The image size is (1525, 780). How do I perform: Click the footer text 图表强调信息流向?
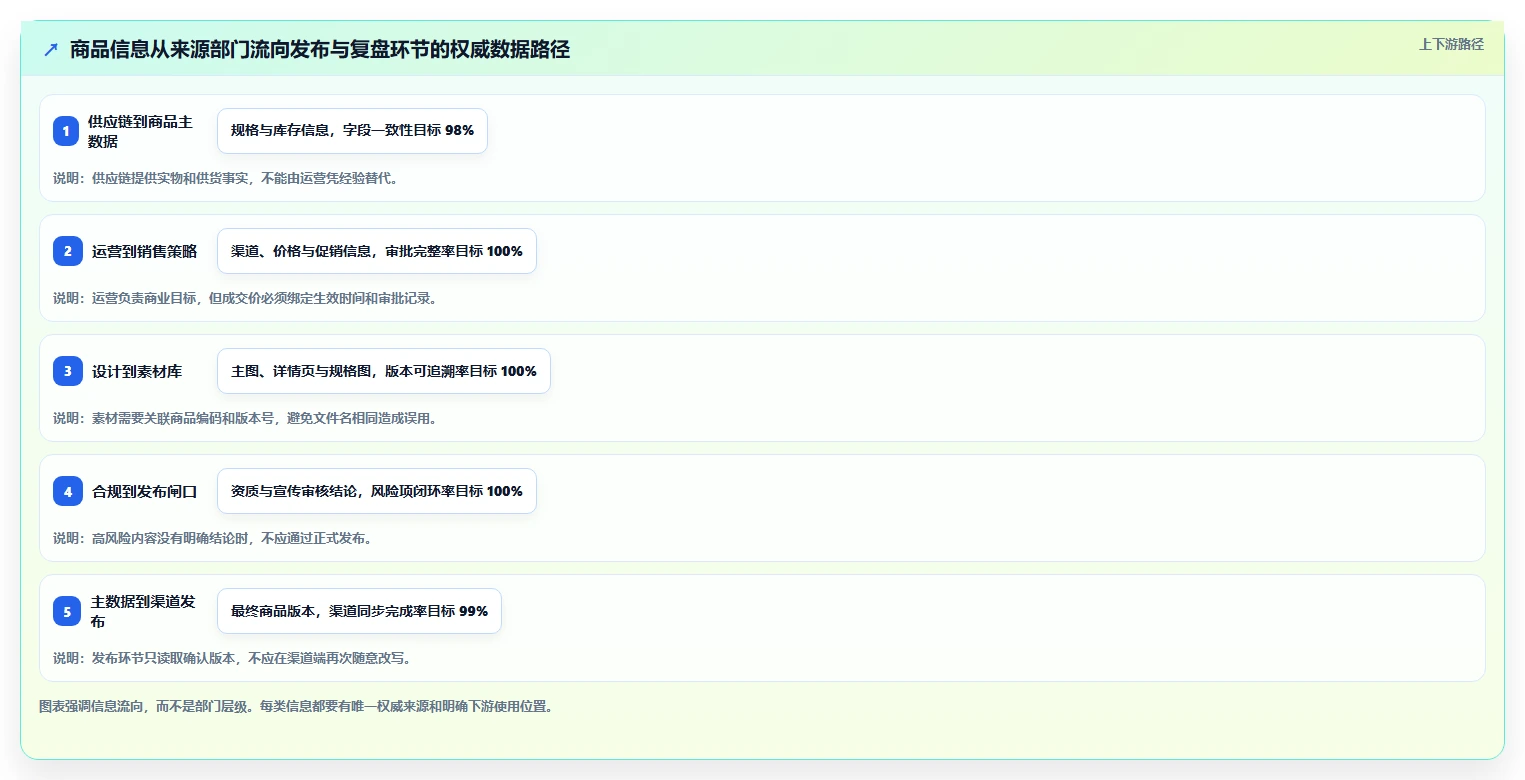coord(296,706)
